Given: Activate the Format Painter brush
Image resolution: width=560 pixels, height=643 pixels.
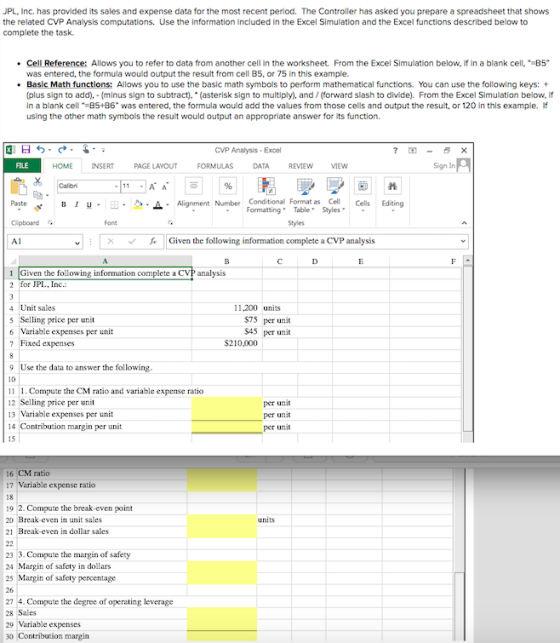Looking at the screenshot, I should pyautogui.click(x=38, y=207).
